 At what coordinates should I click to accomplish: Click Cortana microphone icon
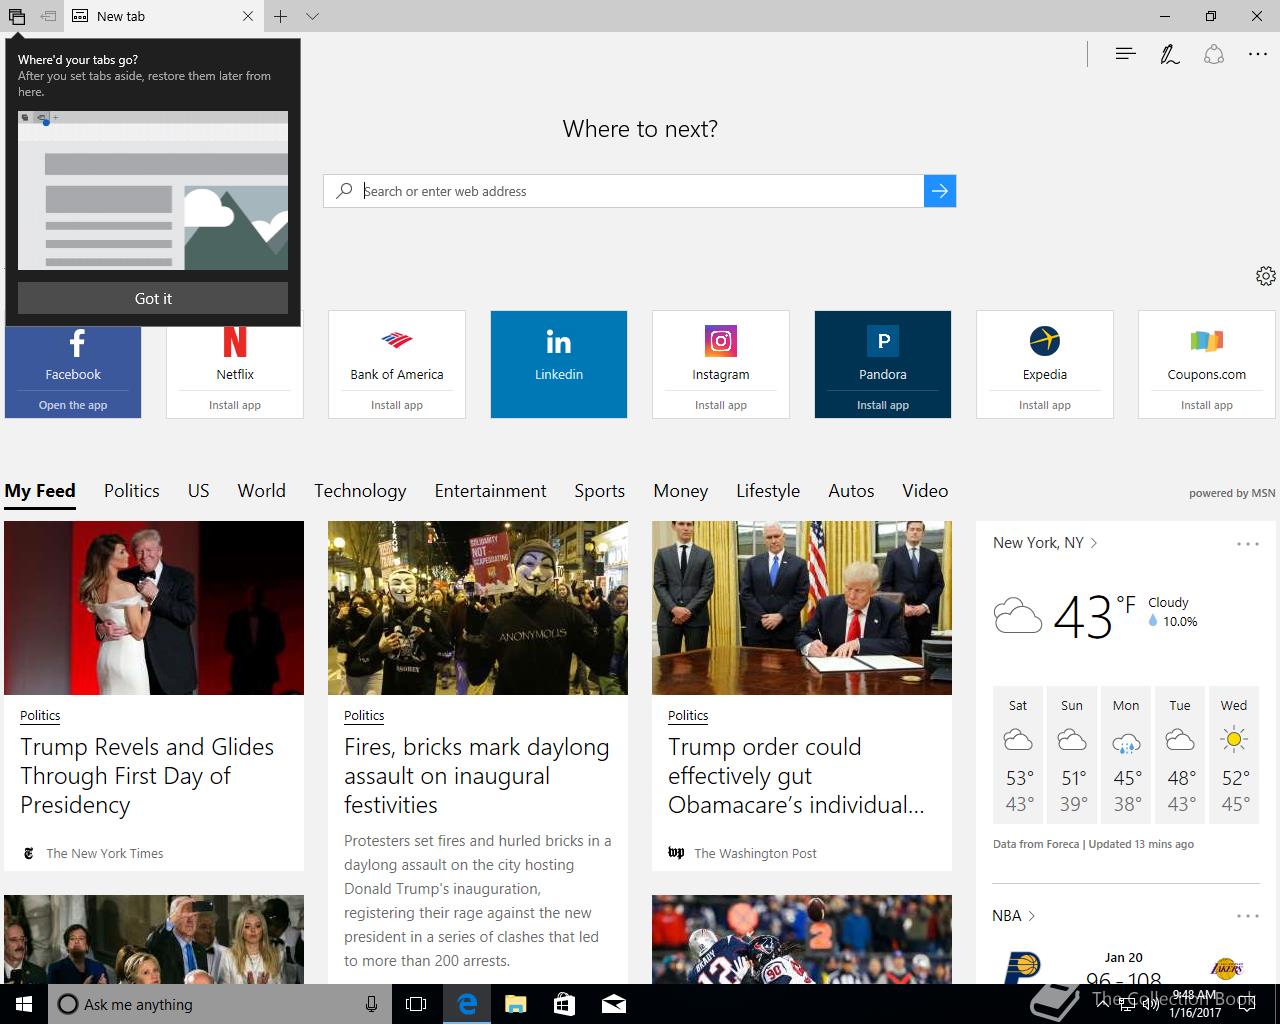pyautogui.click(x=372, y=1004)
